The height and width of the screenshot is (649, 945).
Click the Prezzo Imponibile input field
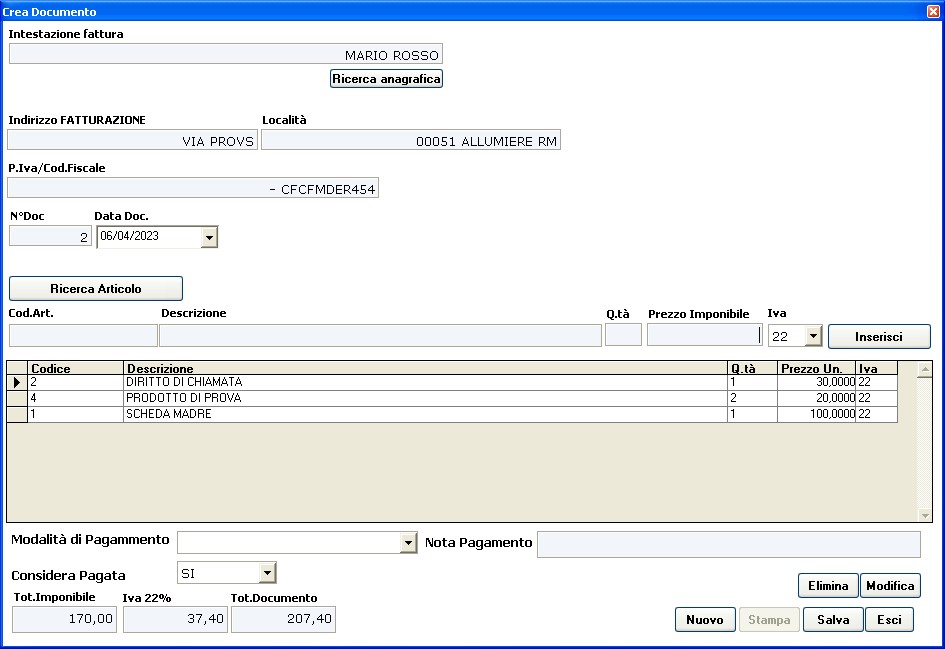click(x=705, y=335)
